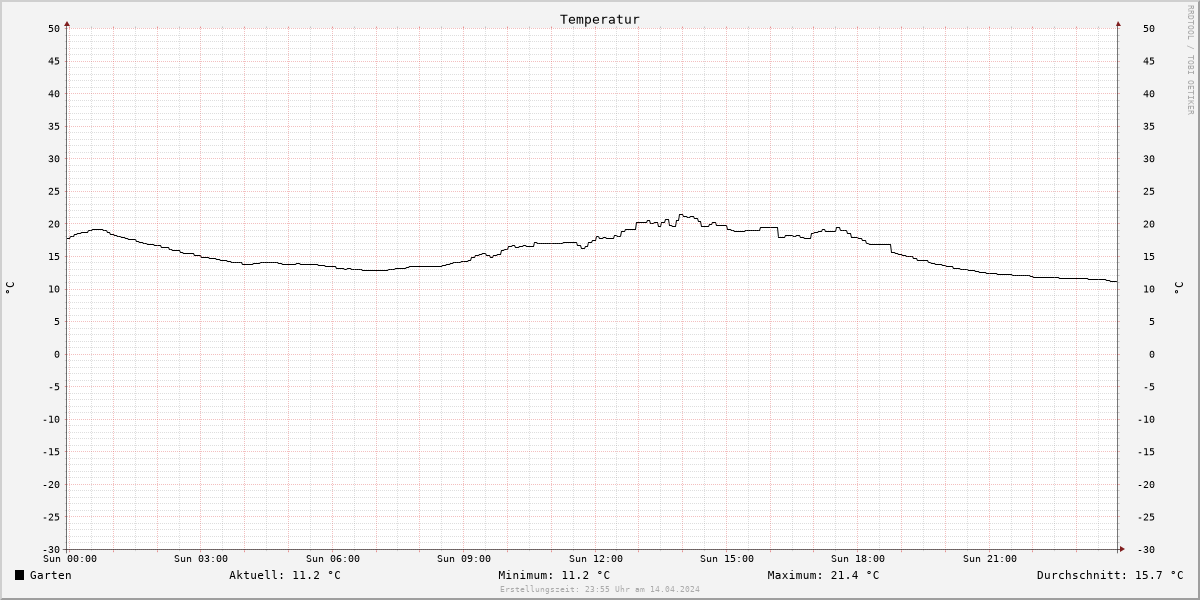Click the black Garten legend swatch
The height and width of the screenshot is (600, 1200).
(x=19, y=575)
